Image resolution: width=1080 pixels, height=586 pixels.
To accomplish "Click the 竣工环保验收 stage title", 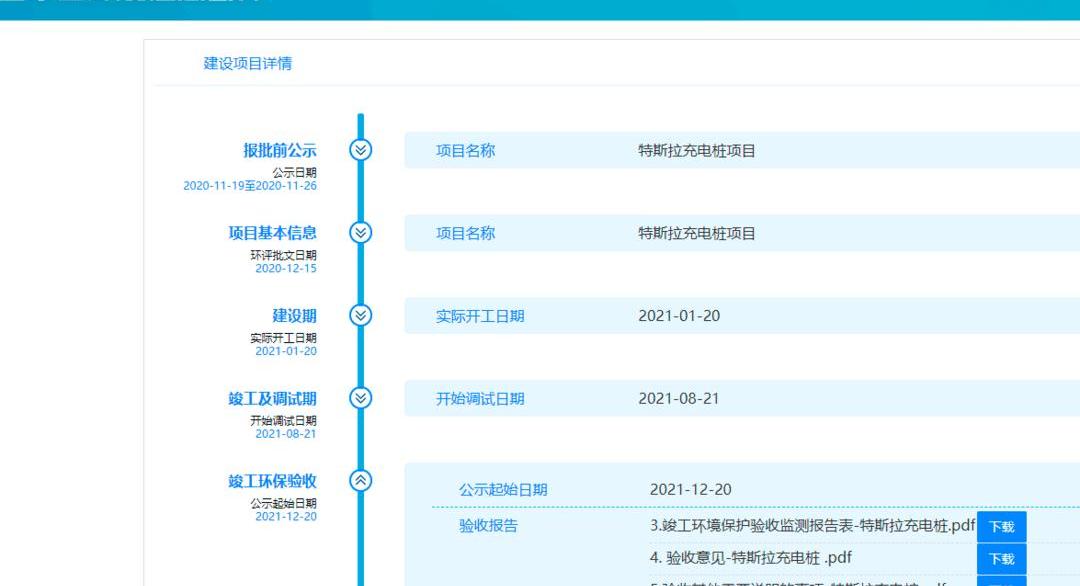I will pyautogui.click(x=272, y=481).
